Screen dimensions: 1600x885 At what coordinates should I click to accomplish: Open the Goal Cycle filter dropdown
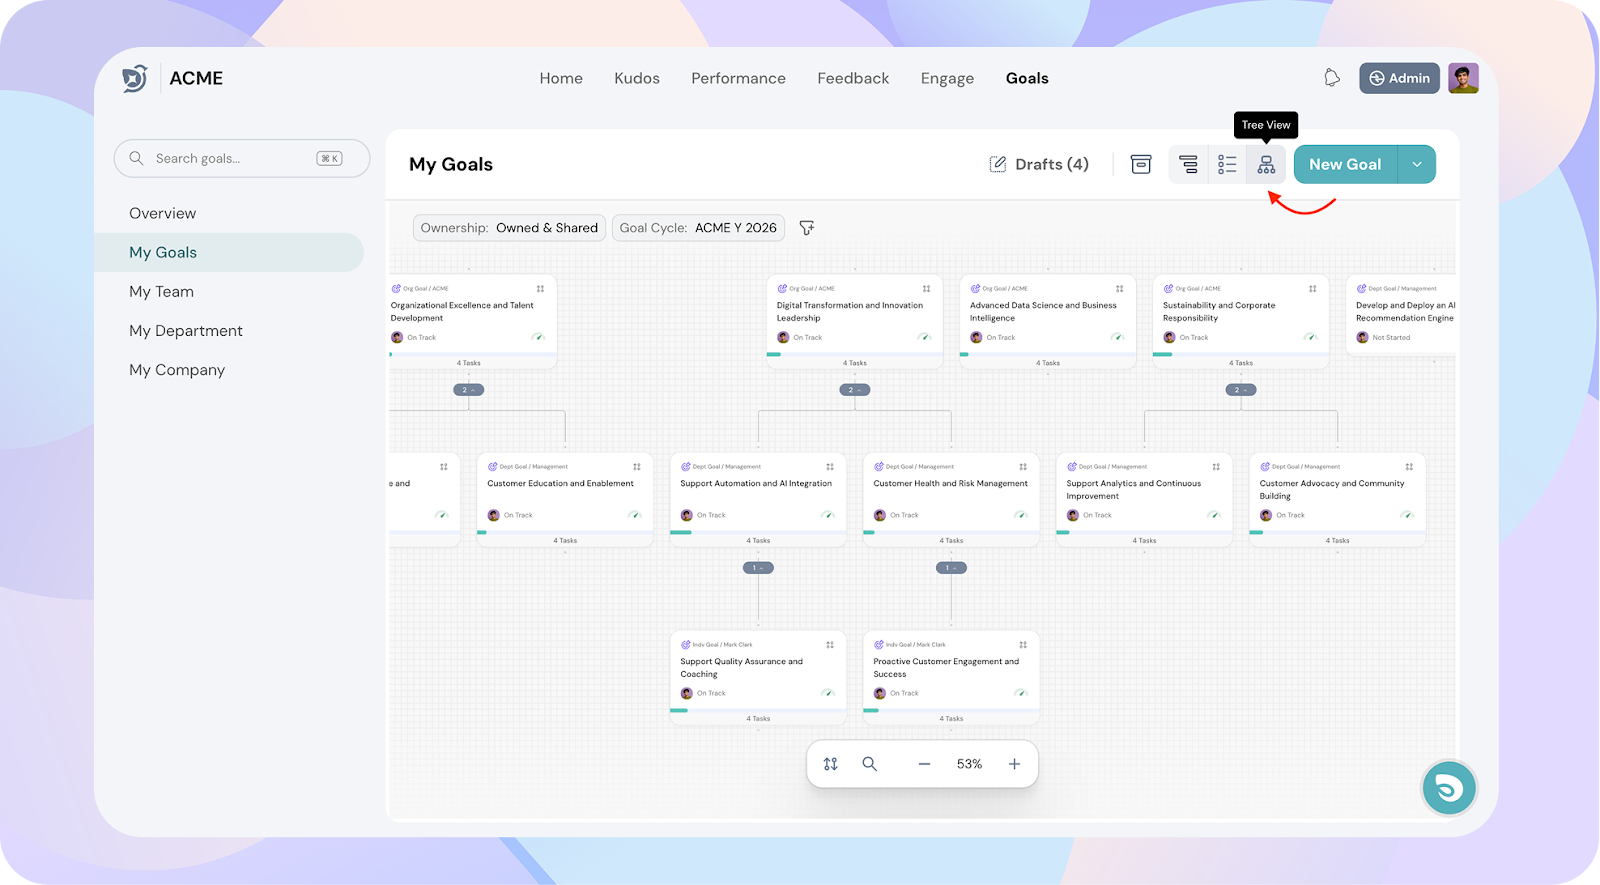[x=698, y=228]
